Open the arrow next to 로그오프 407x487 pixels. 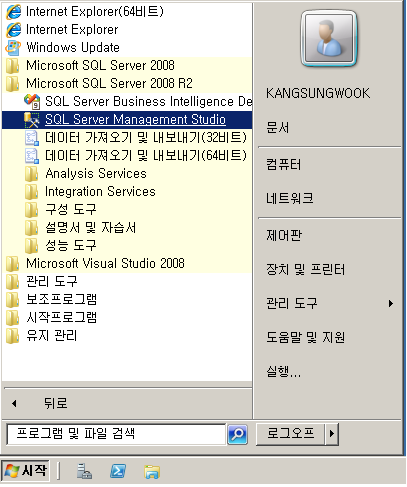coord(332,434)
